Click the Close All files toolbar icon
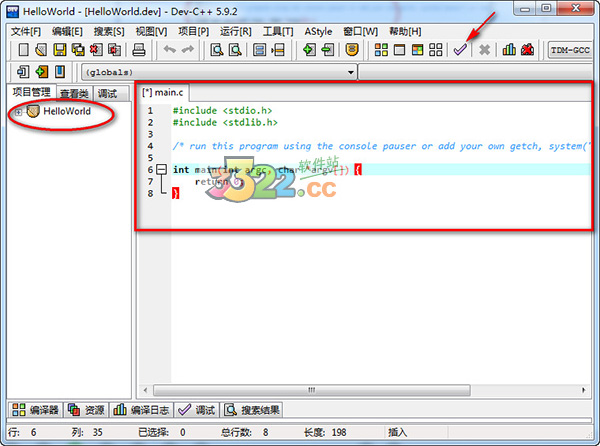The image size is (600, 446). (x=114, y=50)
